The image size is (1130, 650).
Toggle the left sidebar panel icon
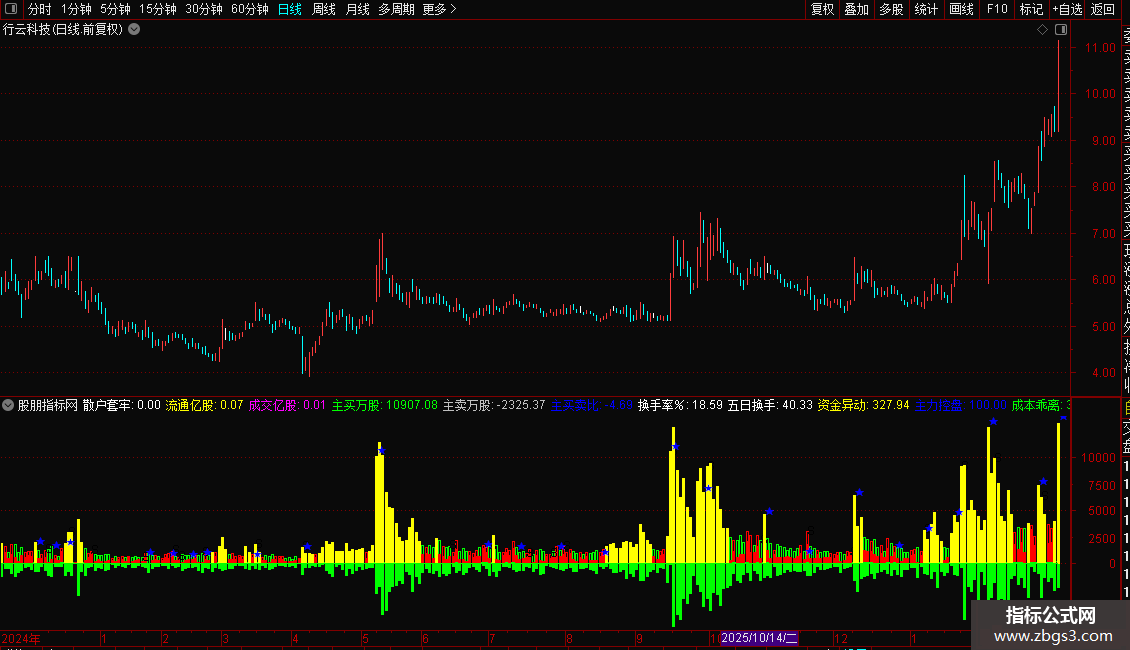tap(12, 9)
